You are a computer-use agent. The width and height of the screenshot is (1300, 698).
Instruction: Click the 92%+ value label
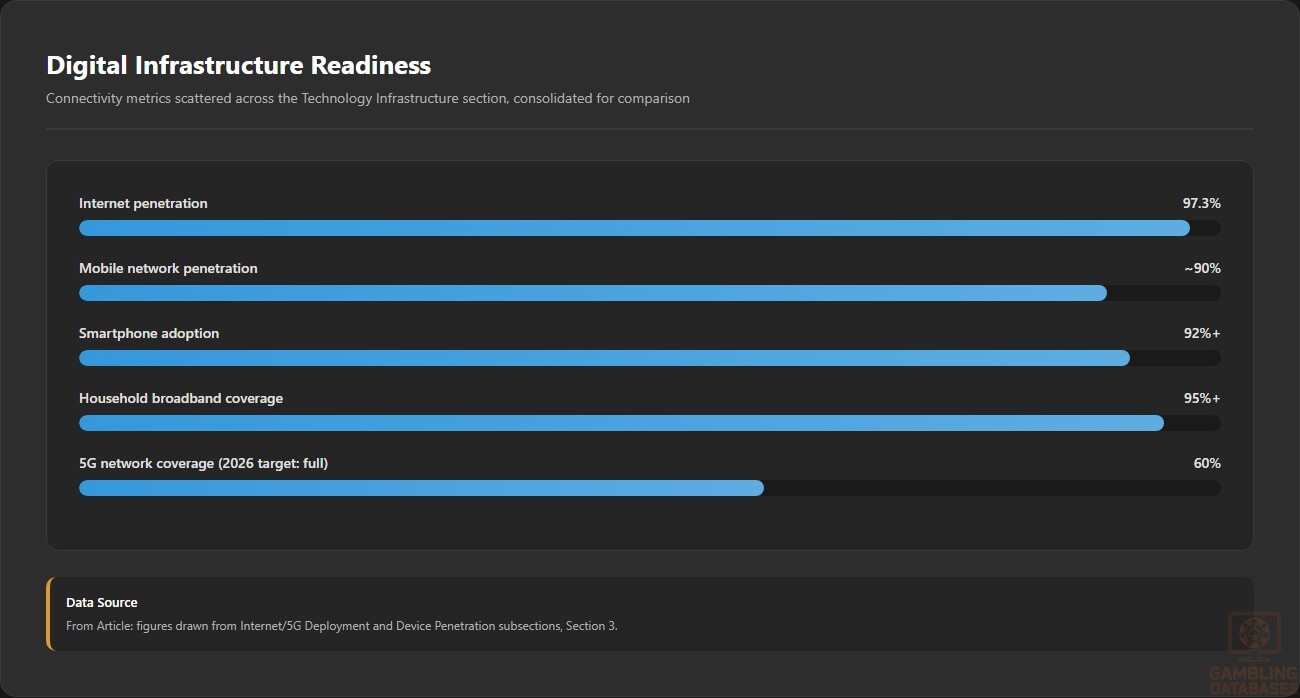point(1202,333)
